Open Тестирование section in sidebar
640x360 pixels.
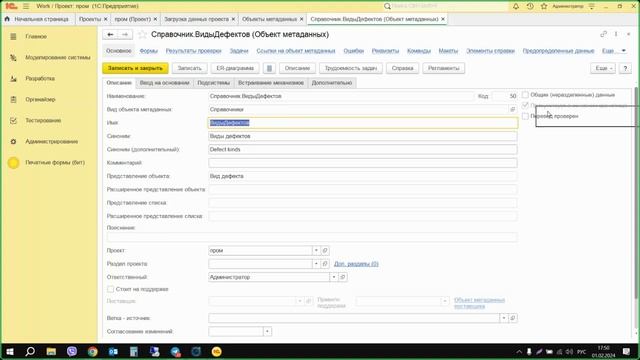[43, 120]
